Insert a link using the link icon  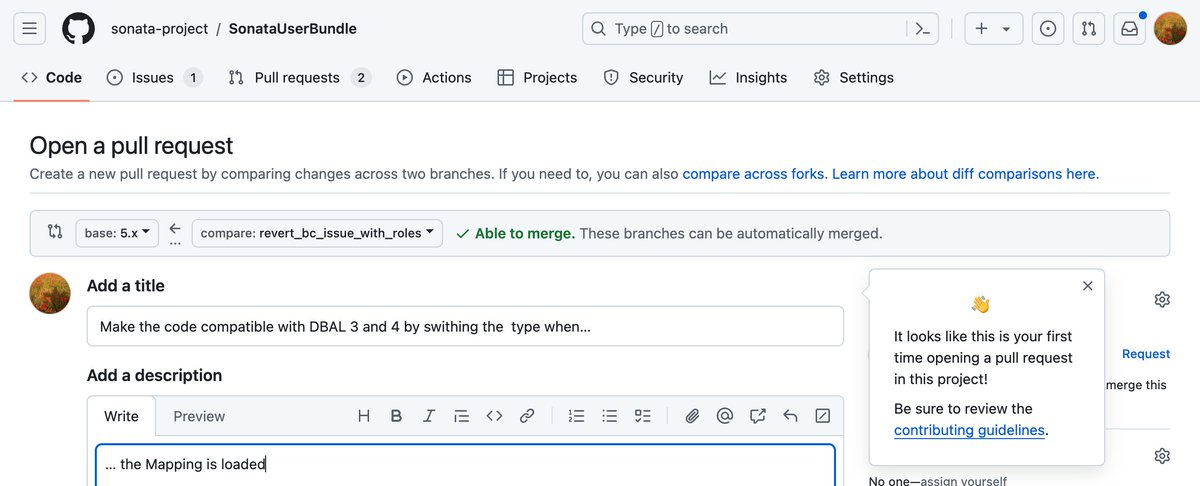pos(527,416)
